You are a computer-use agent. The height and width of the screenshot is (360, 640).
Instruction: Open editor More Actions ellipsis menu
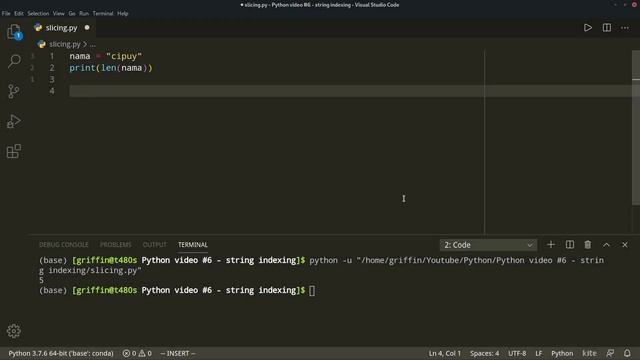pyautogui.click(x=625, y=28)
